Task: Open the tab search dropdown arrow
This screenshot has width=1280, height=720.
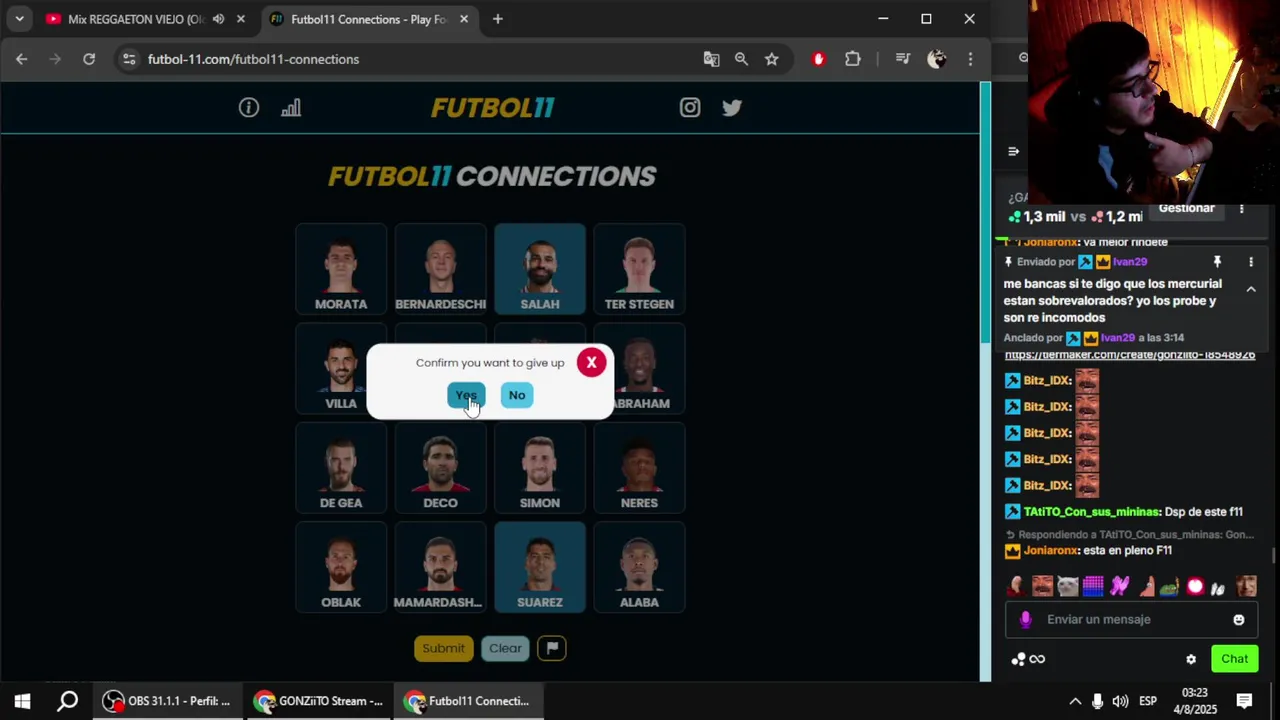Action: tap(19, 19)
